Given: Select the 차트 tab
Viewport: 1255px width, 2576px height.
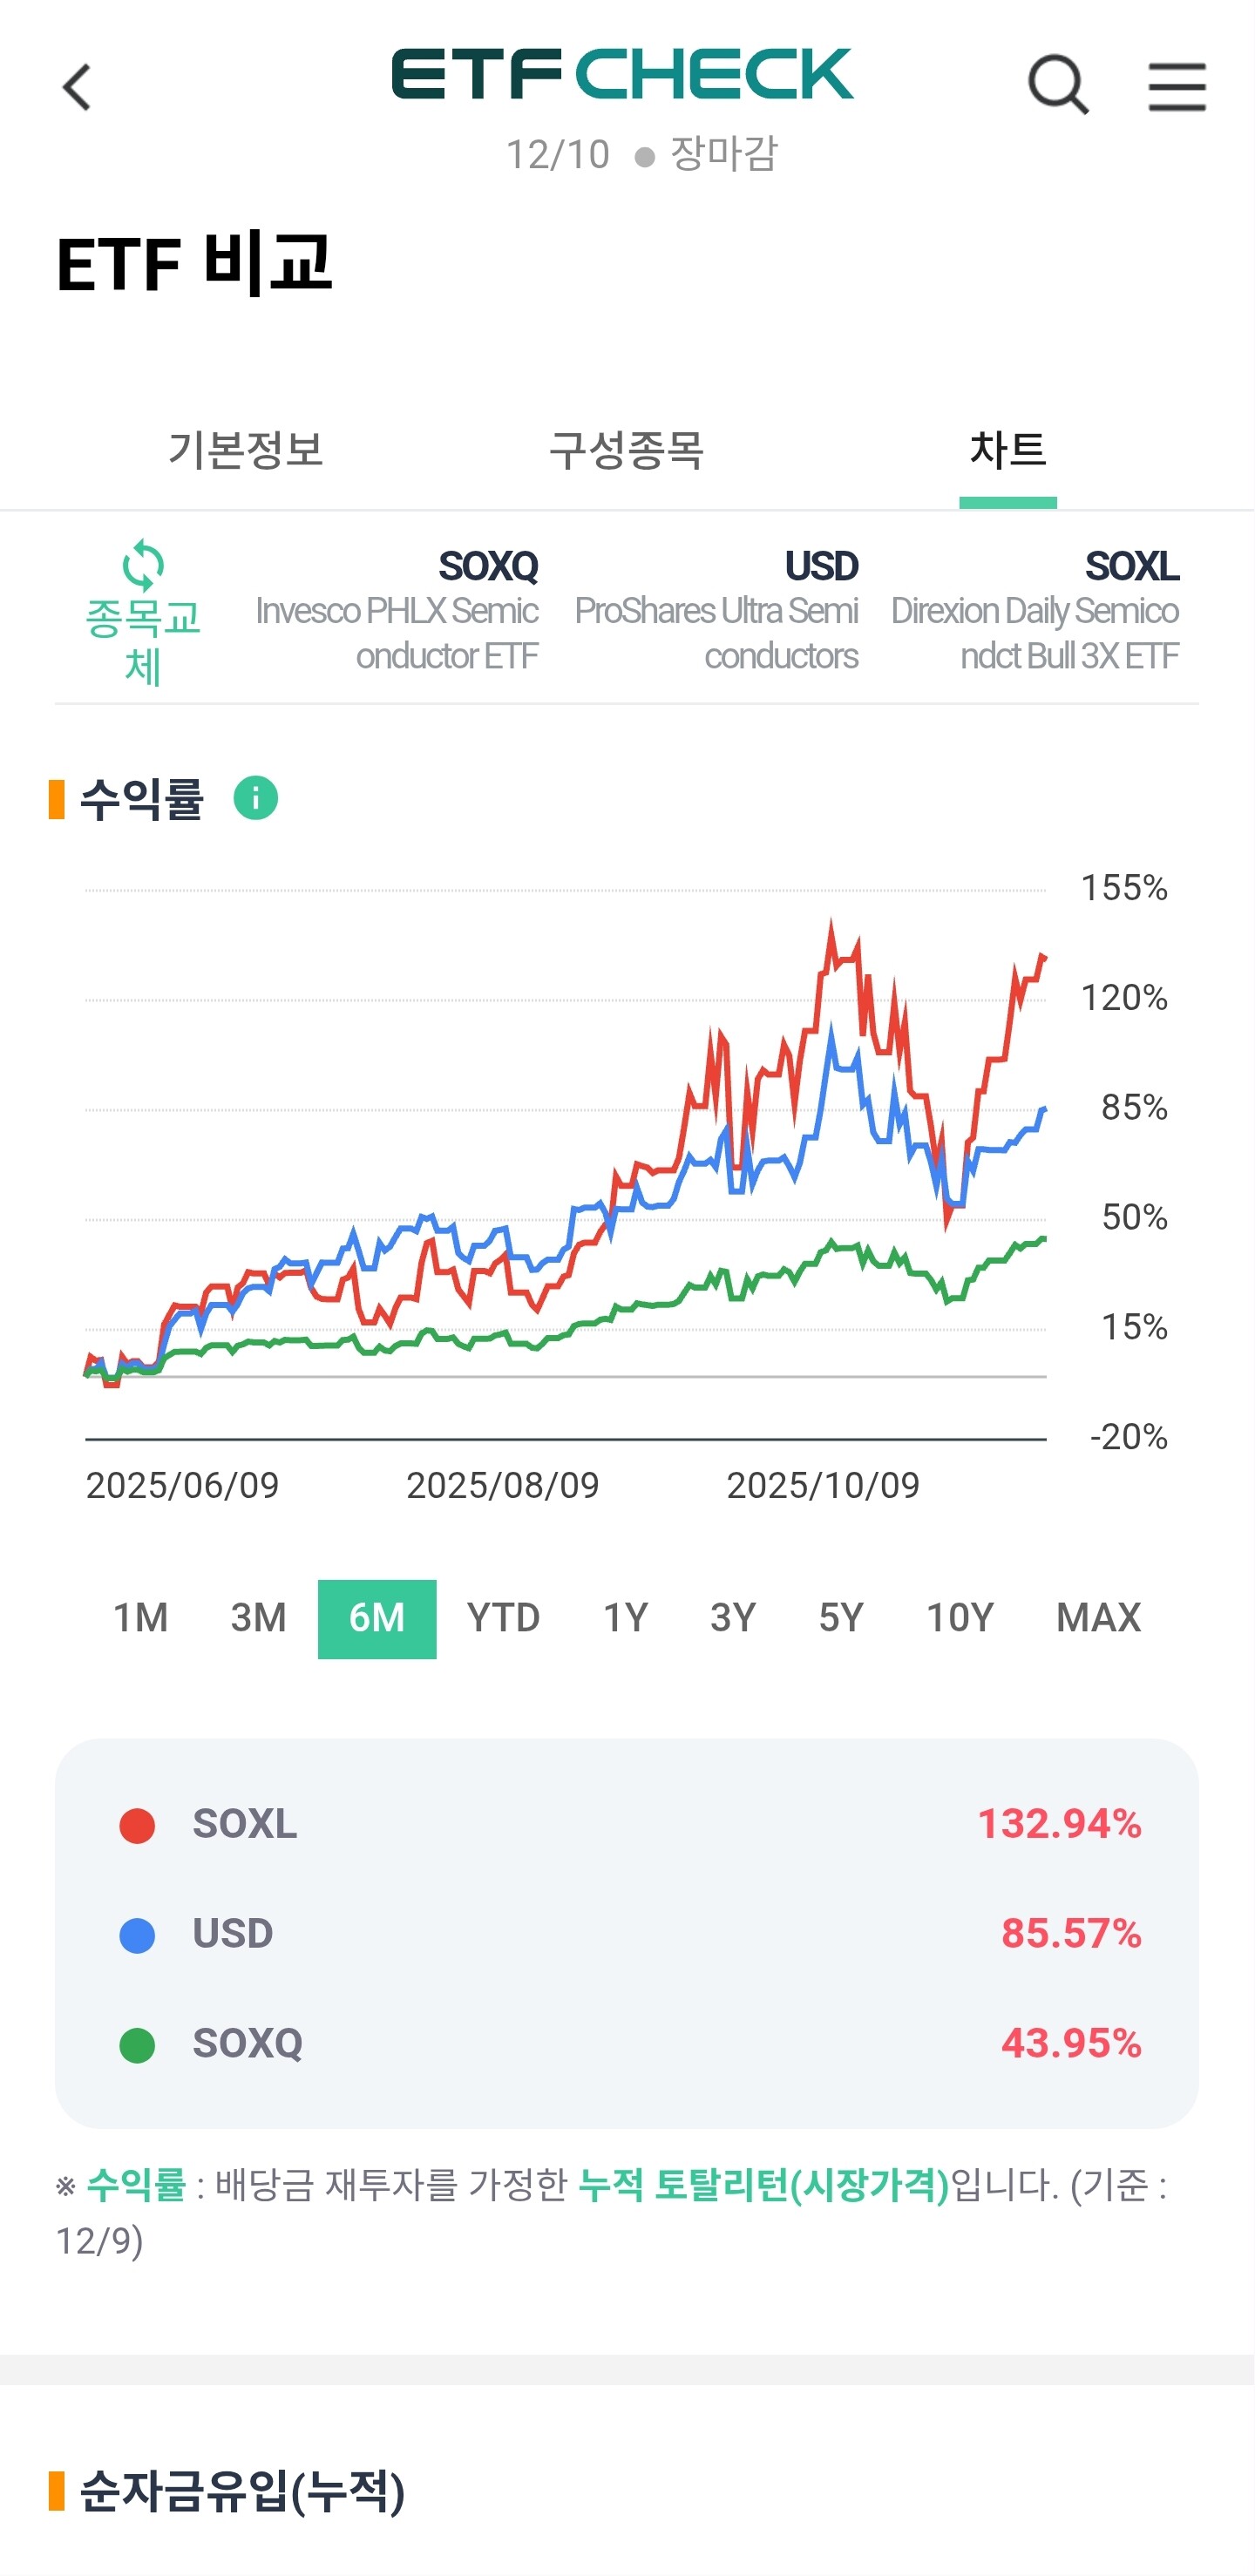Looking at the screenshot, I should (x=1007, y=450).
